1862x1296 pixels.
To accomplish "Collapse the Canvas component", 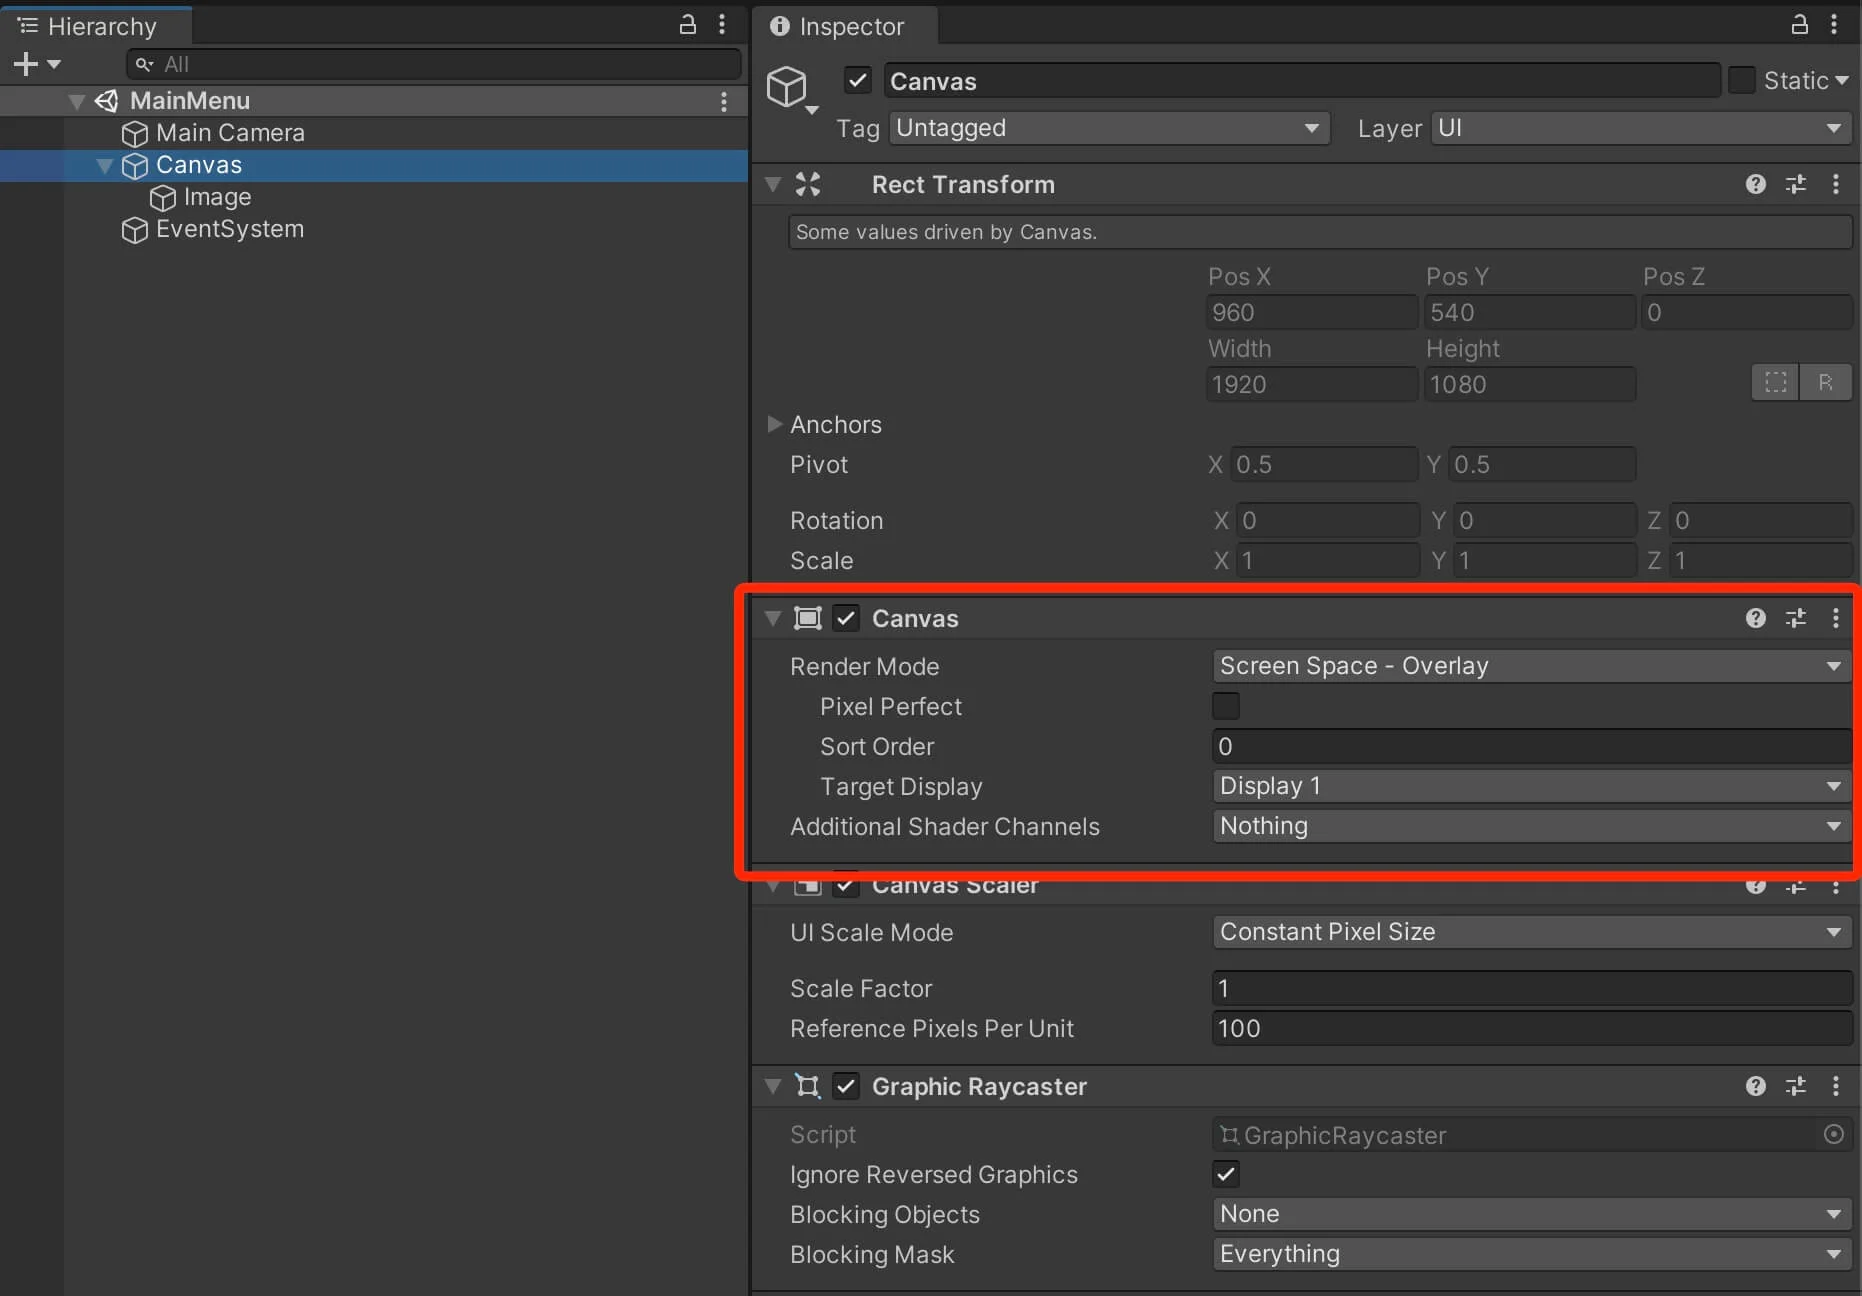I will [x=773, y=618].
